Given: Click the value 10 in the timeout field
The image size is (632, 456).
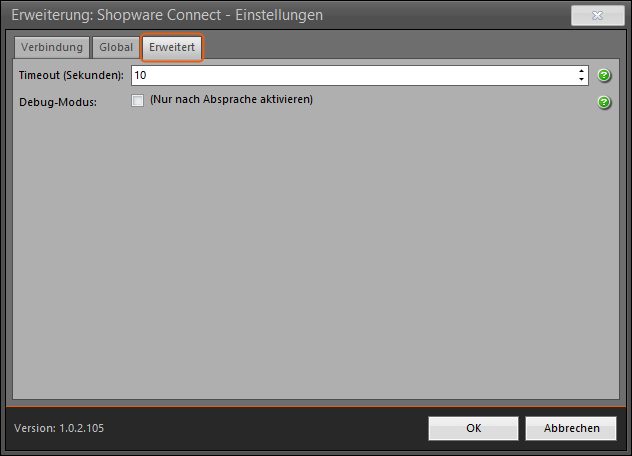Looking at the screenshot, I should pos(140,75).
